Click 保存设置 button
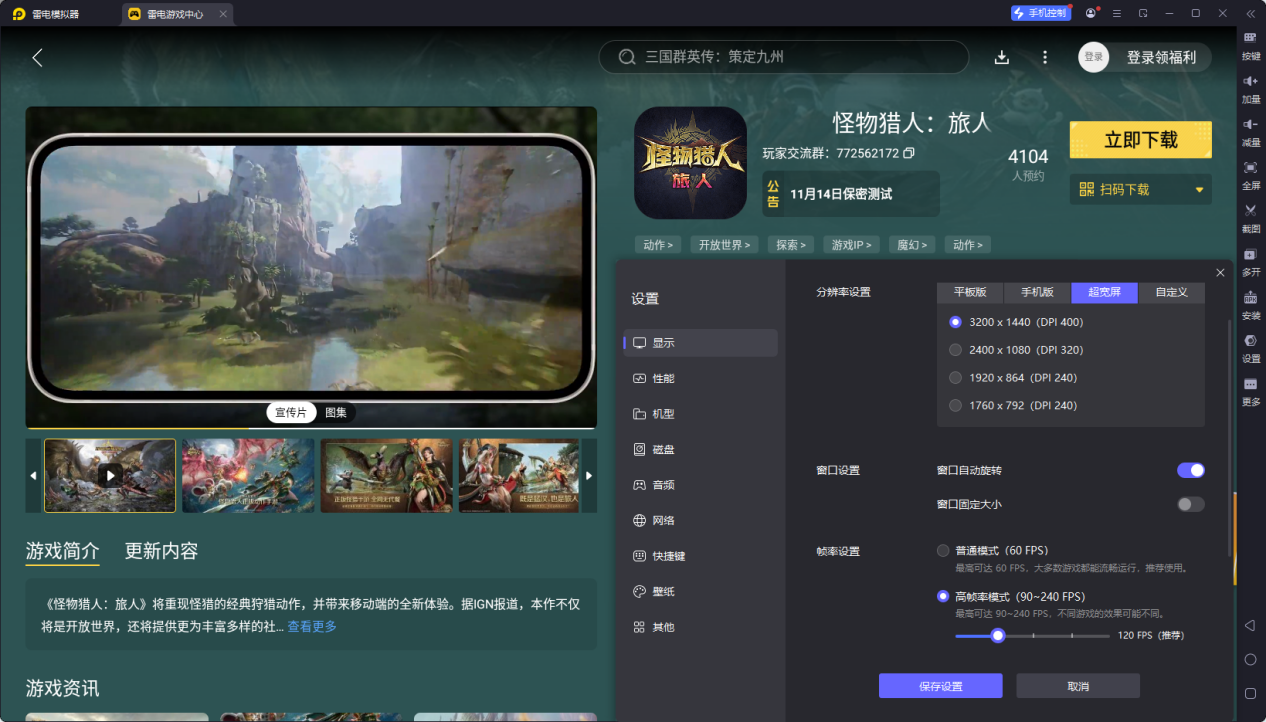 (x=940, y=686)
